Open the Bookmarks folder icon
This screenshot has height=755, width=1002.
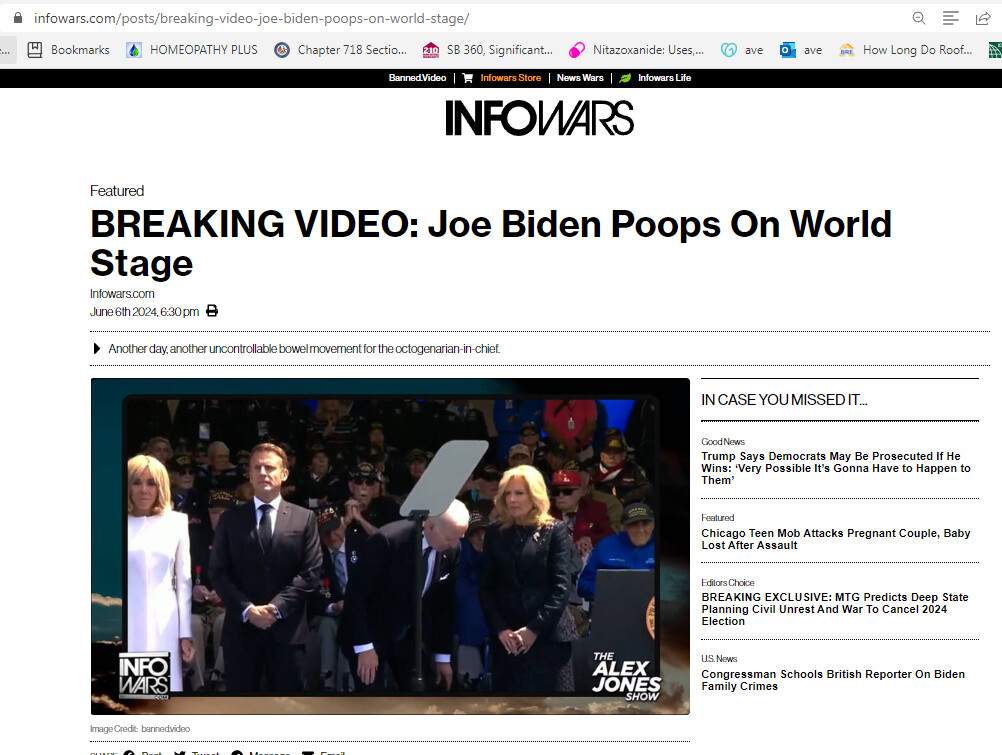tap(35, 50)
